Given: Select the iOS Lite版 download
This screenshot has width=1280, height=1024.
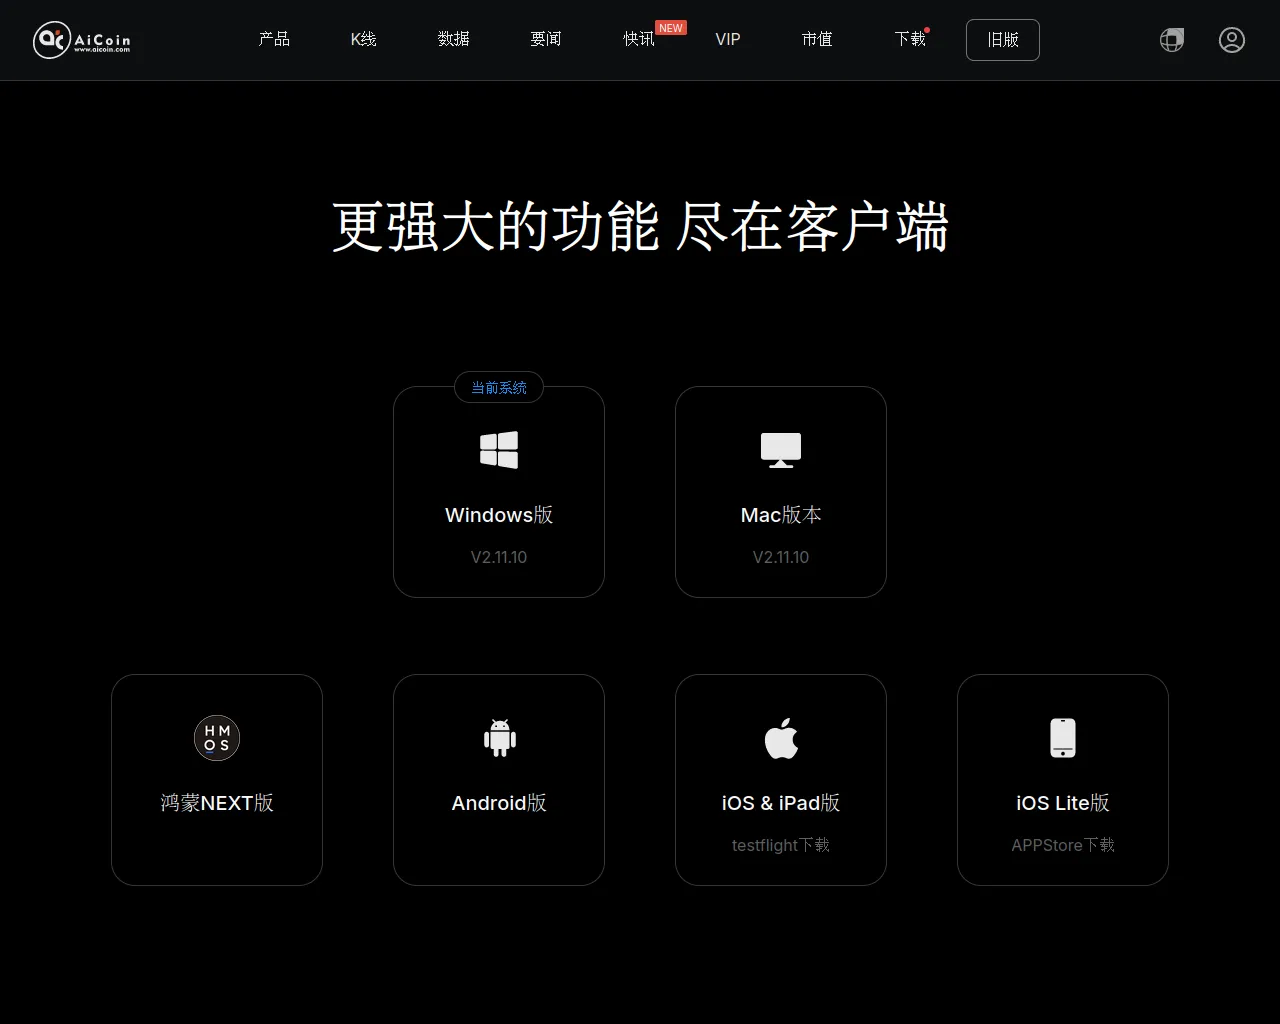Looking at the screenshot, I should tap(1063, 803).
